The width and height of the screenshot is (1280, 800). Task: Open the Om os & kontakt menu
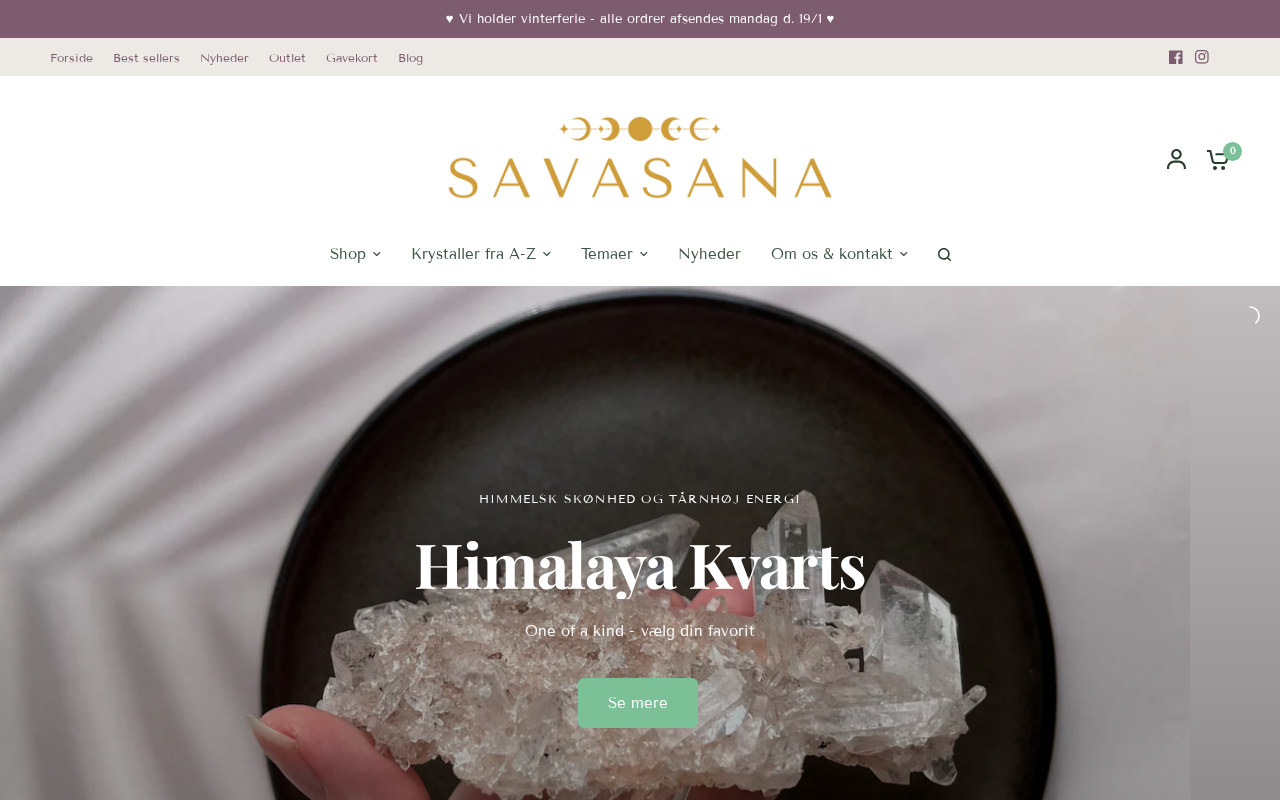coord(839,254)
